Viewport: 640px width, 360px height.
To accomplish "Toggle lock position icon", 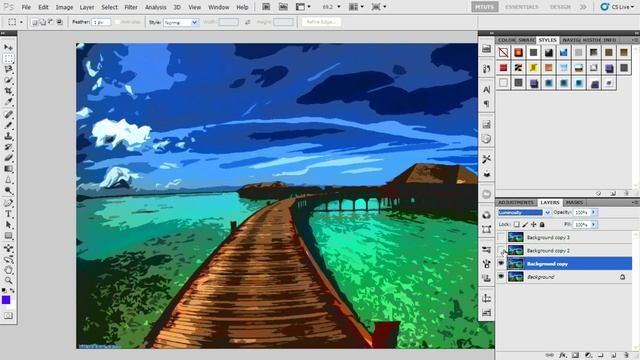I will pos(533,224).
